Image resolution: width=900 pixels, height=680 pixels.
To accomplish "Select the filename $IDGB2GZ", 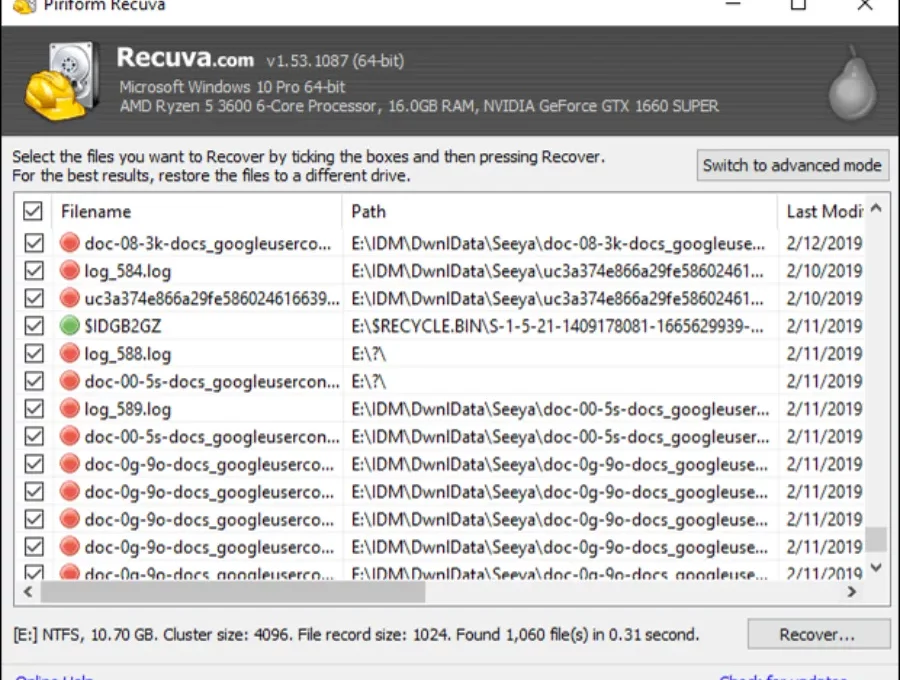I will coord(123,326).
